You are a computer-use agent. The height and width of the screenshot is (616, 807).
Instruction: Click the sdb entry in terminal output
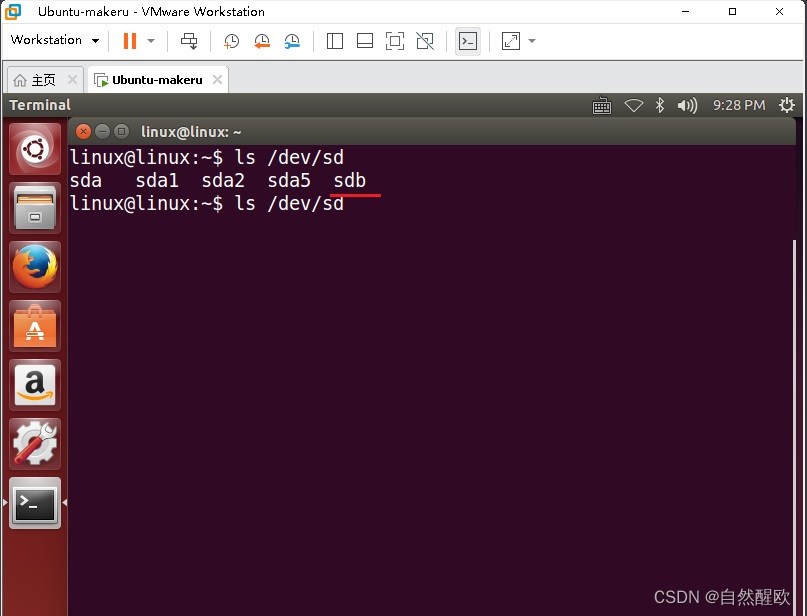tap(349, 181)
